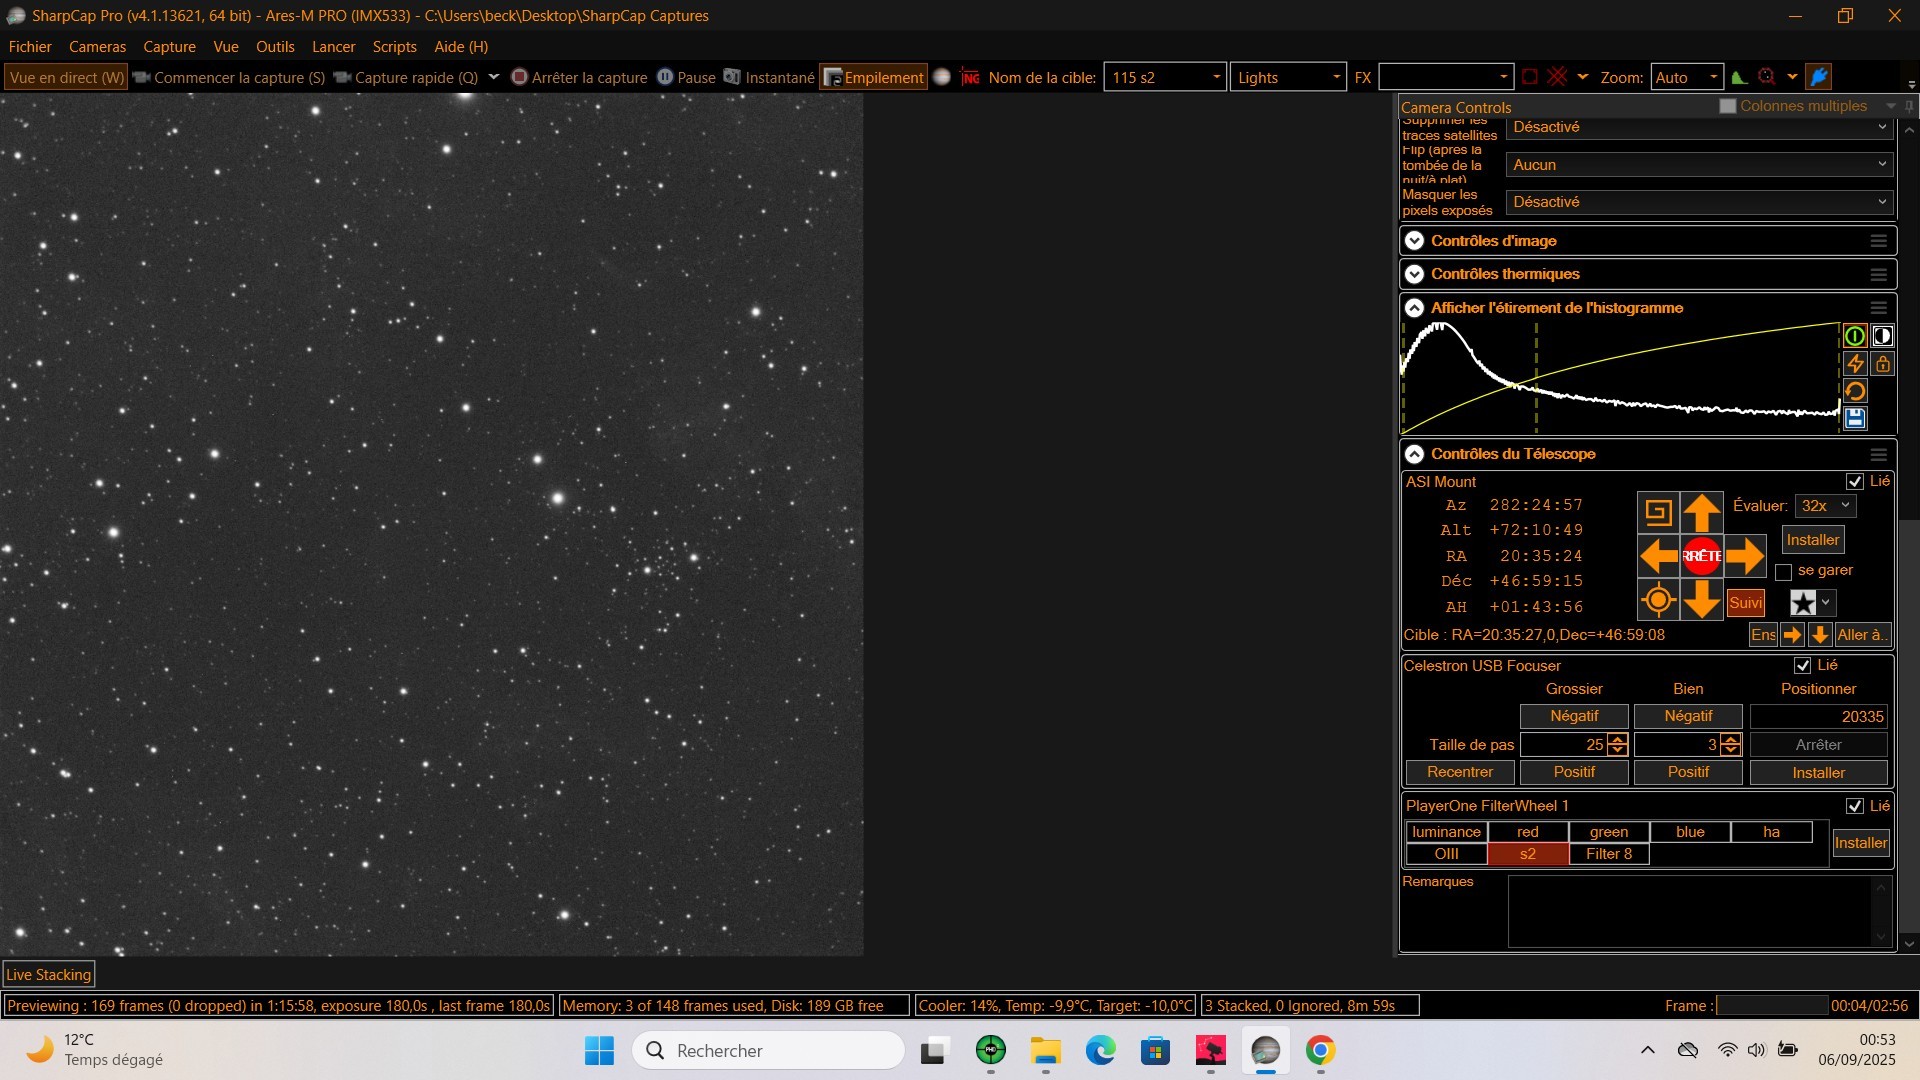Enable the se garer checkbox

click(1783, 572)
